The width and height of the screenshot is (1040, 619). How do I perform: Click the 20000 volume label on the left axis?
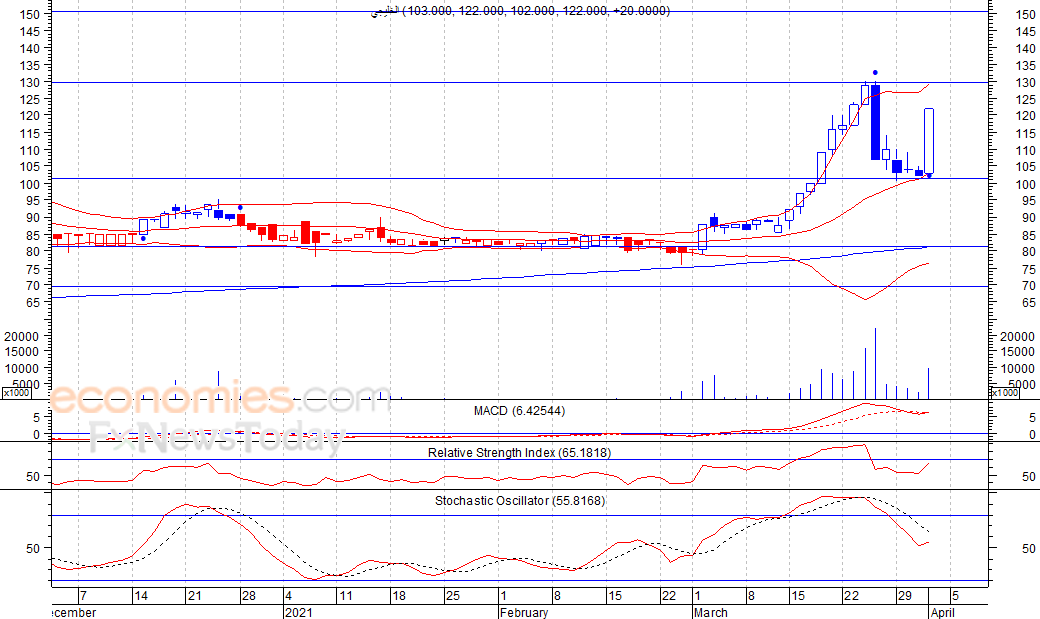point(22,336)
